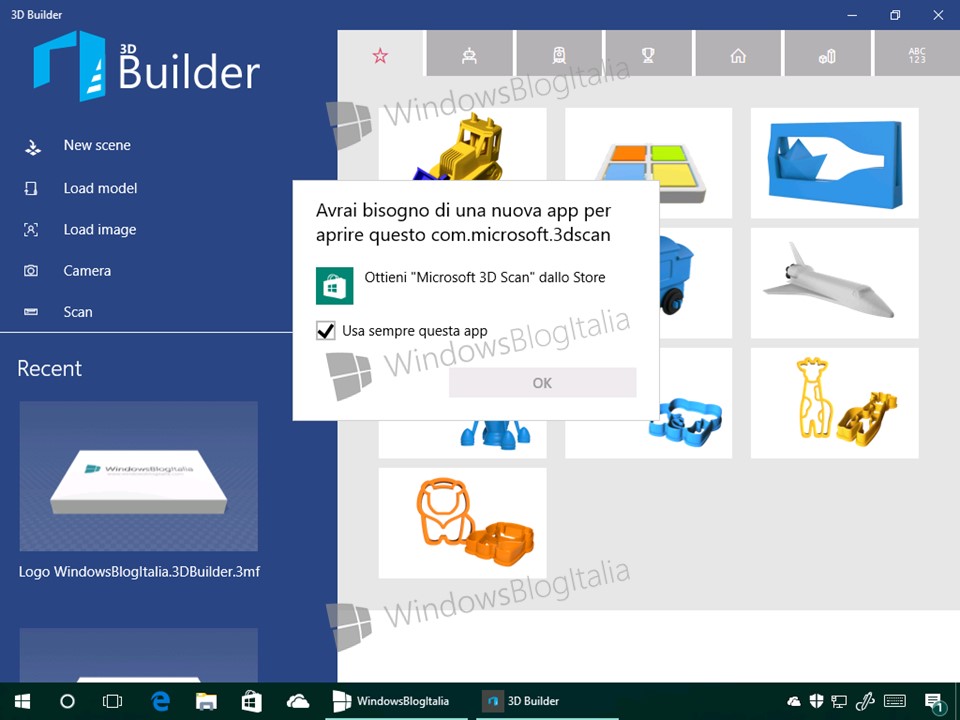
Task: Switch to the ABC 123 tab
Action: pos(917,56)
